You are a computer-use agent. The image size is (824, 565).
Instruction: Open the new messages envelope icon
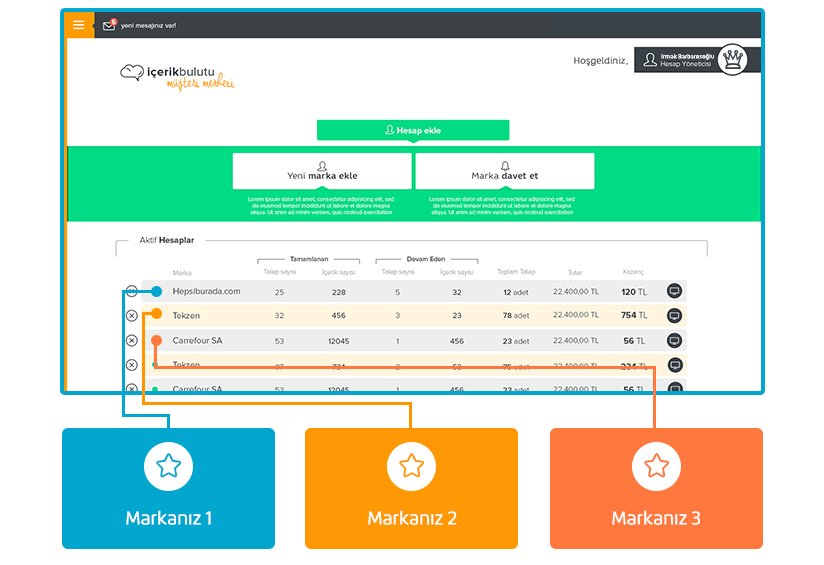point(110,25)
